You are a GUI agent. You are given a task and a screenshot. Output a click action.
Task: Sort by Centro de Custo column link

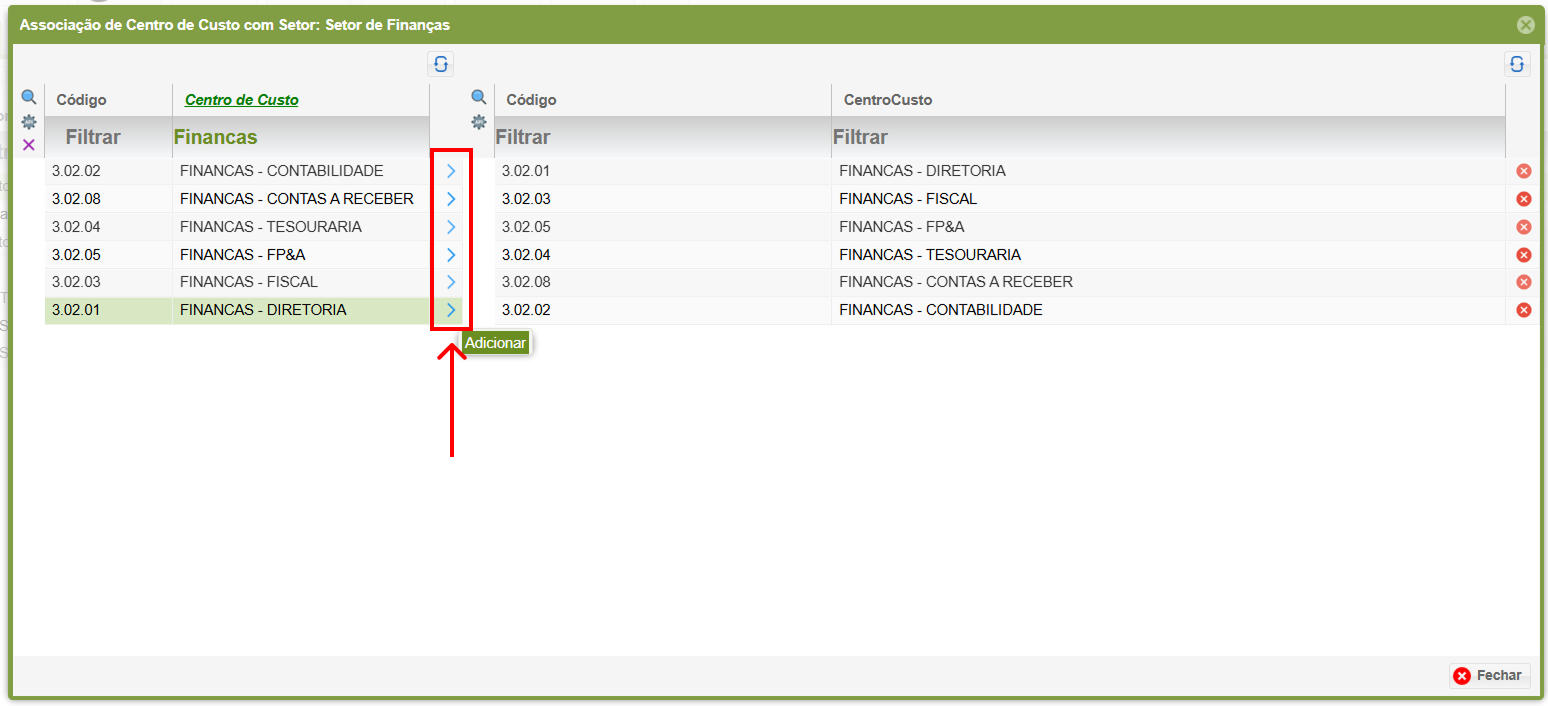(242, 100)
